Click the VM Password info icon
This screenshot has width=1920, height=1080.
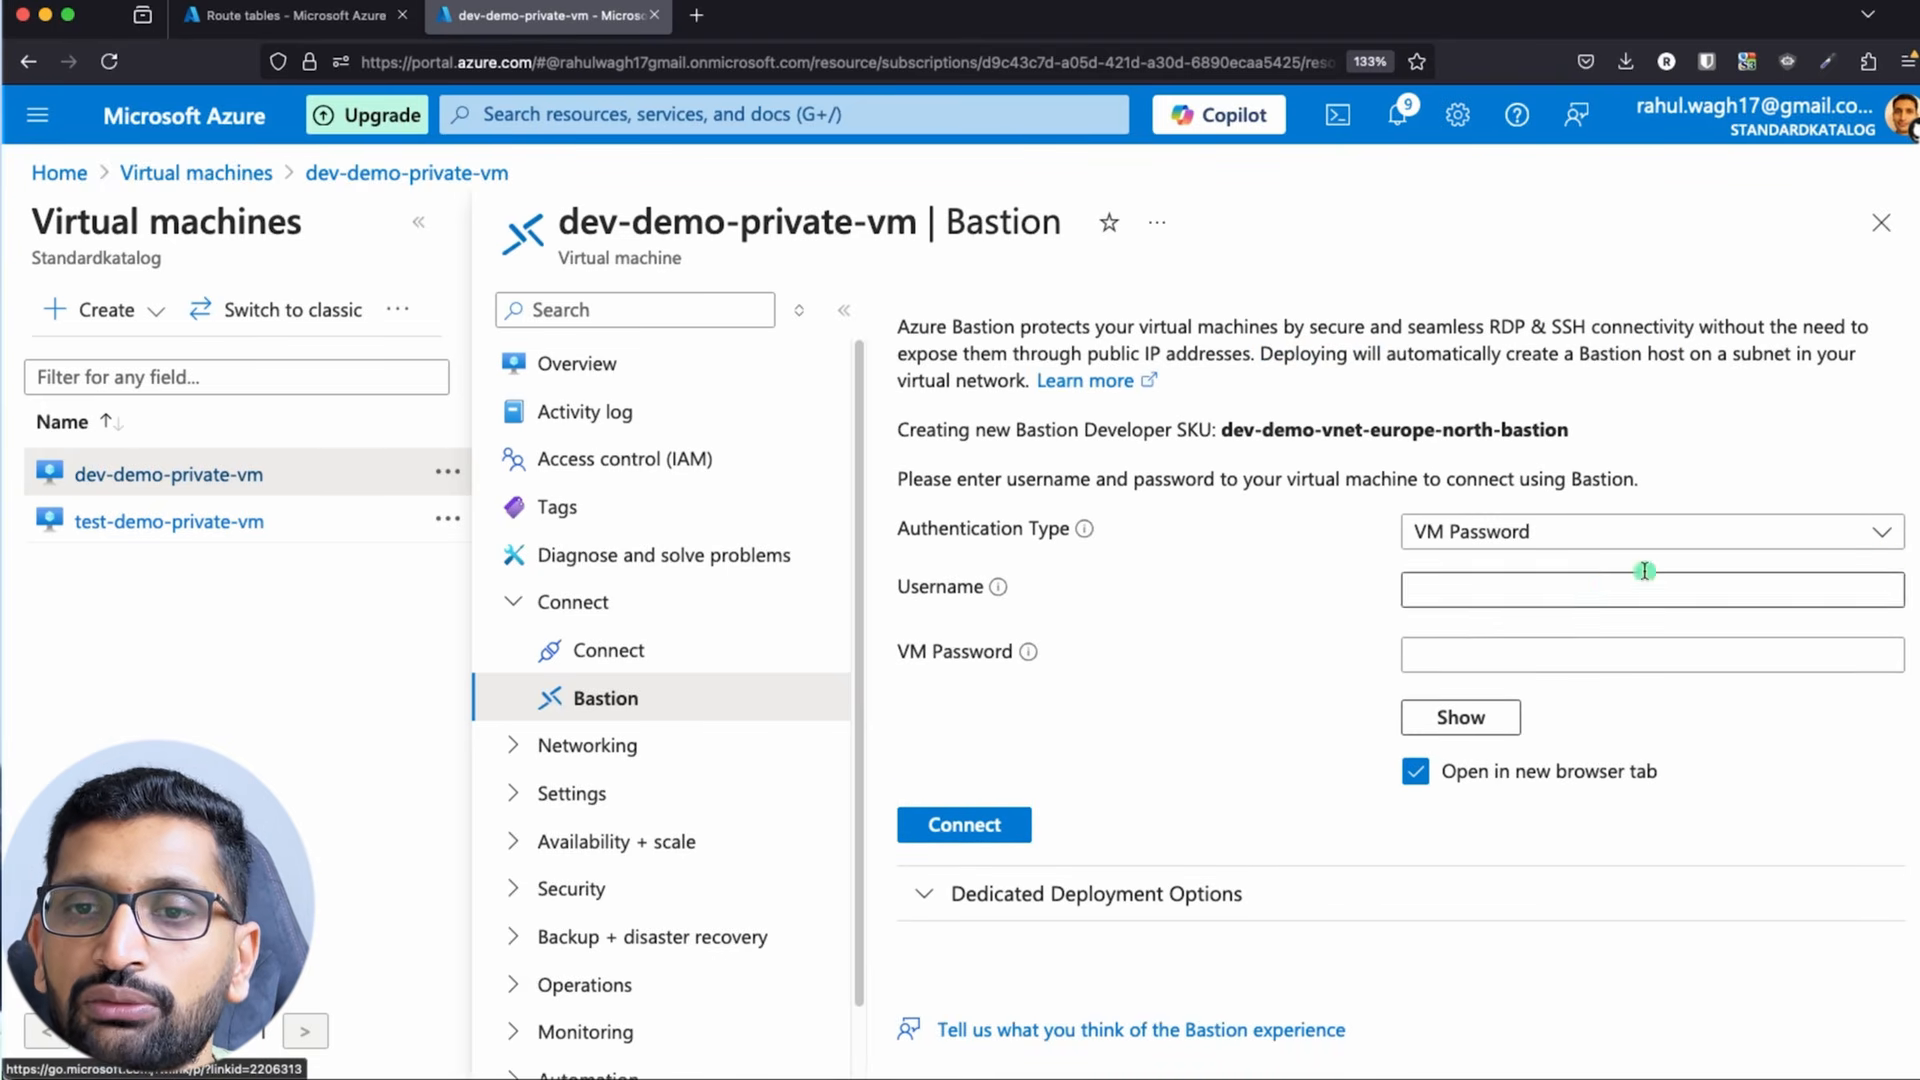pyautogui.click(x=1028, y=652)
